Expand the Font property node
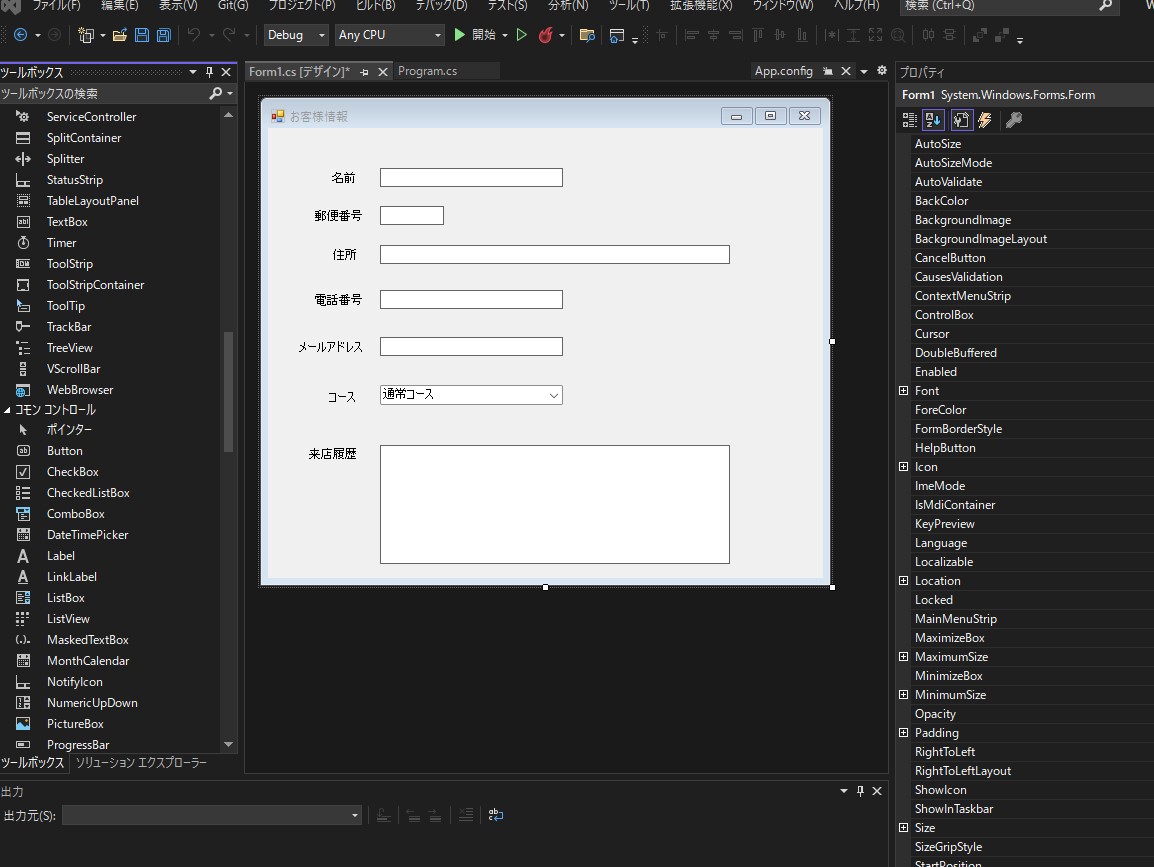1154x867 pixels. pyautogui.click(x=904, y=391)
